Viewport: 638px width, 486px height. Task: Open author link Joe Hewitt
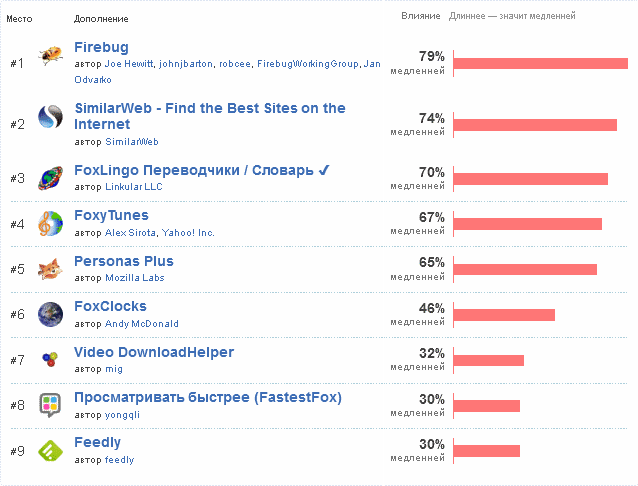click(129, 64)
